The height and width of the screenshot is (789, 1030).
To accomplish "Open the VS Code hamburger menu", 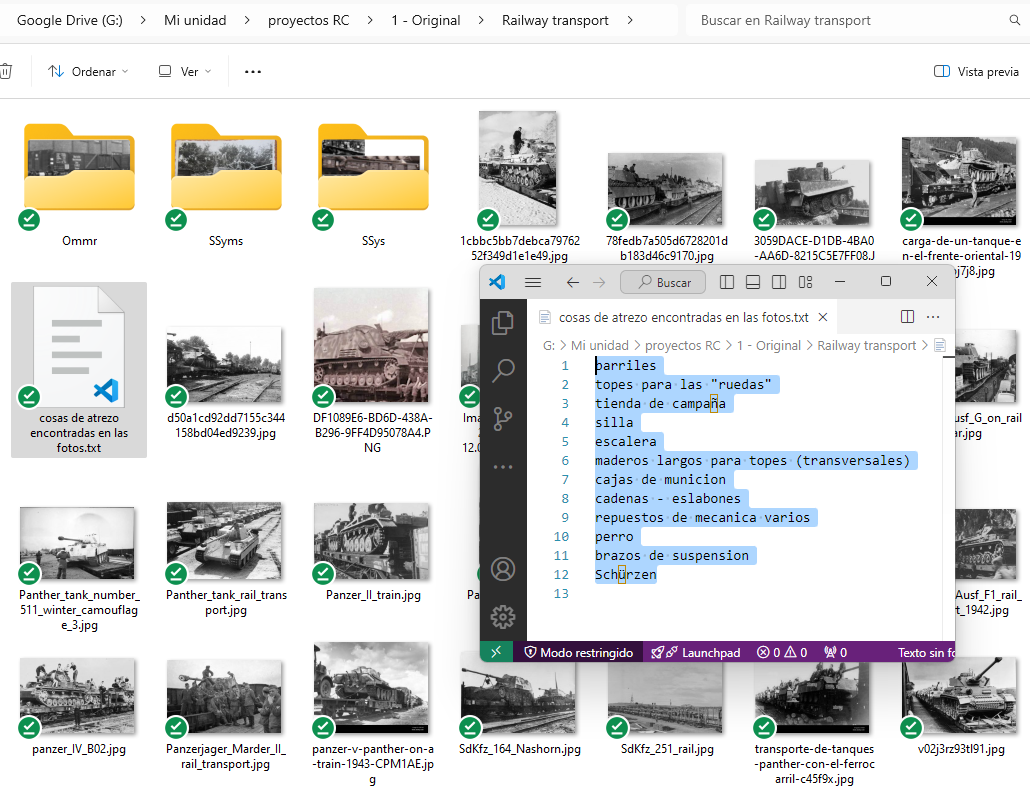I will [x=533, y=282].
